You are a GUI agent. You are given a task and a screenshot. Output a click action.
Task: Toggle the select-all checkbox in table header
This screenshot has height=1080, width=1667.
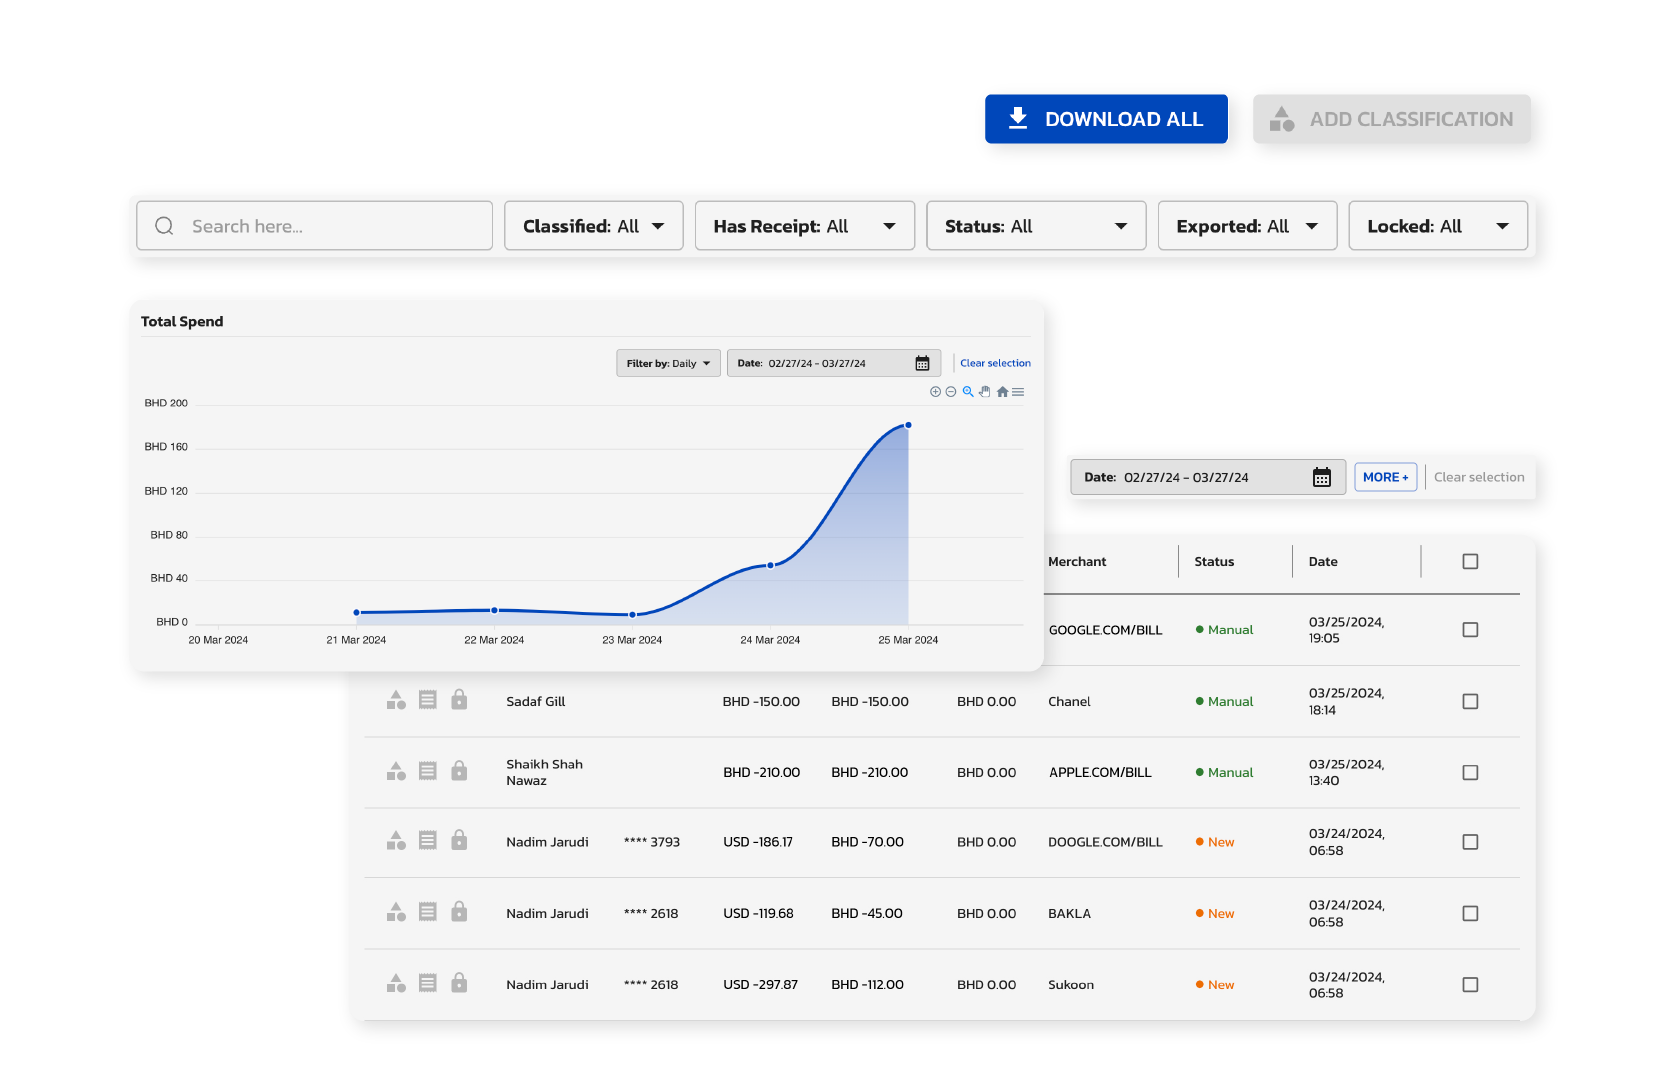[1470, 562]
